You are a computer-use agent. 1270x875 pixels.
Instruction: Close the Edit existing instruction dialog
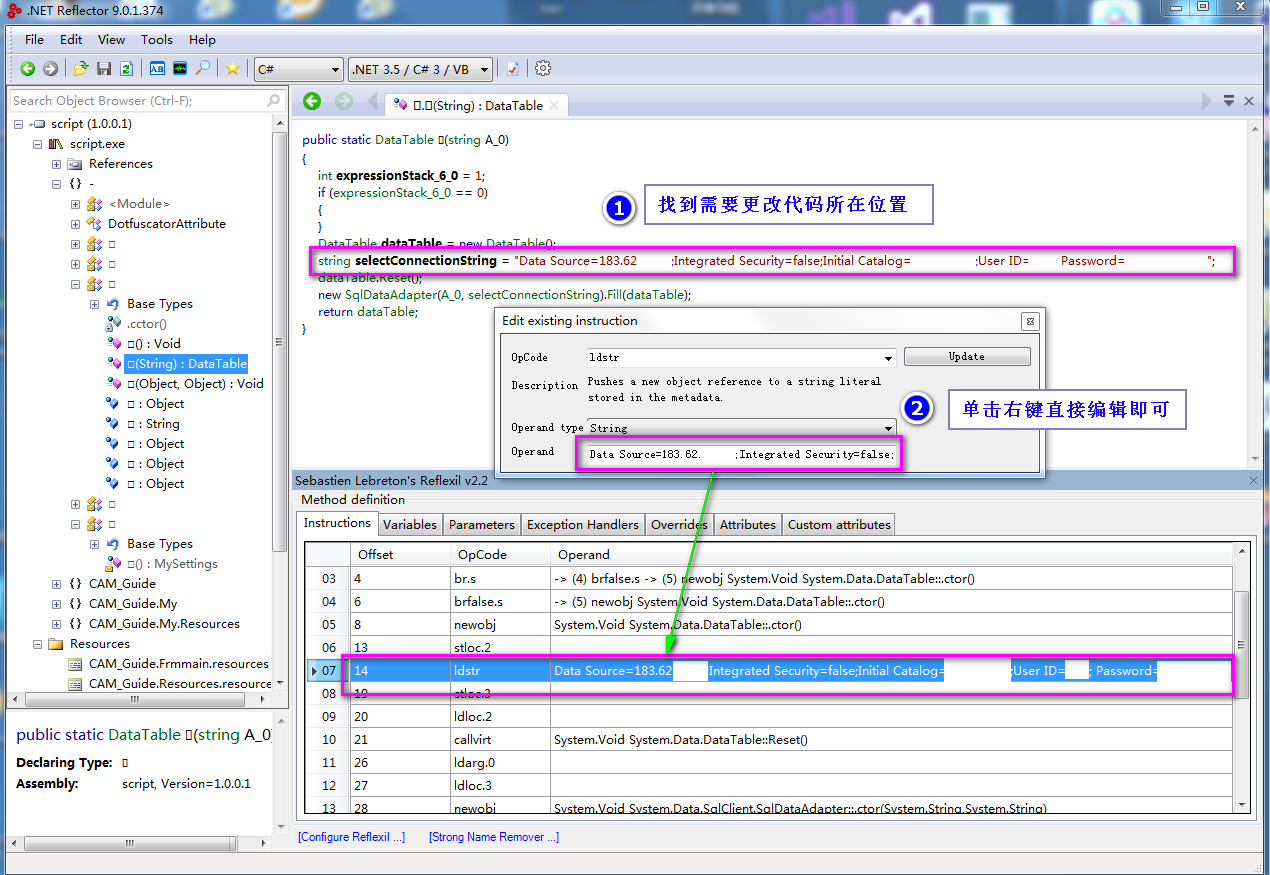click(1030, 321)
